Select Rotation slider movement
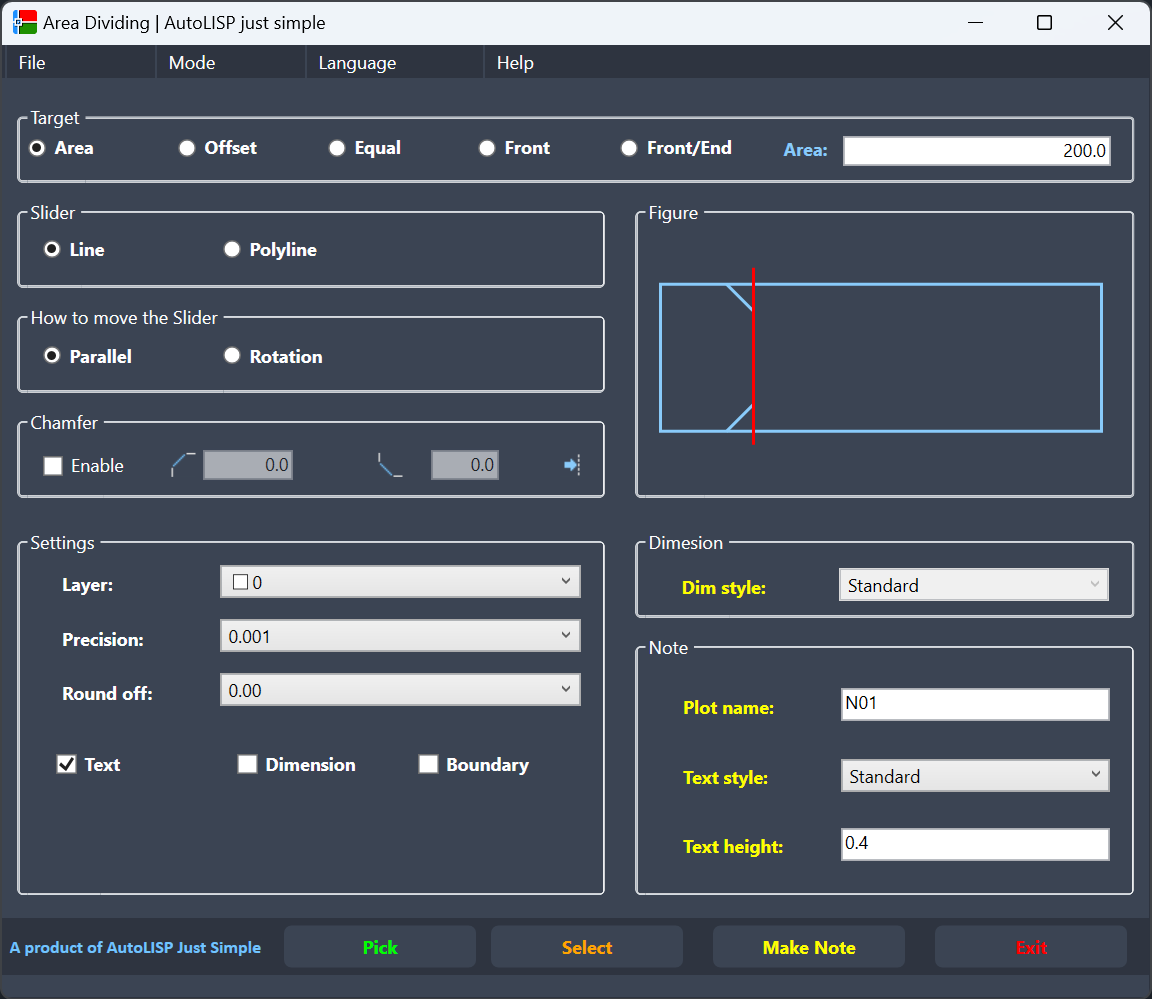 click(x=232, y=356)
